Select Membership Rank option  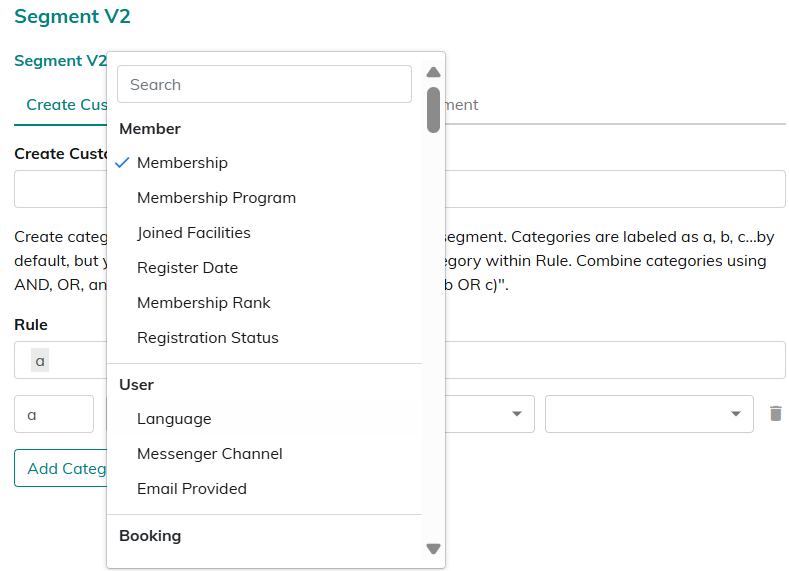click(x=203, y=303)
